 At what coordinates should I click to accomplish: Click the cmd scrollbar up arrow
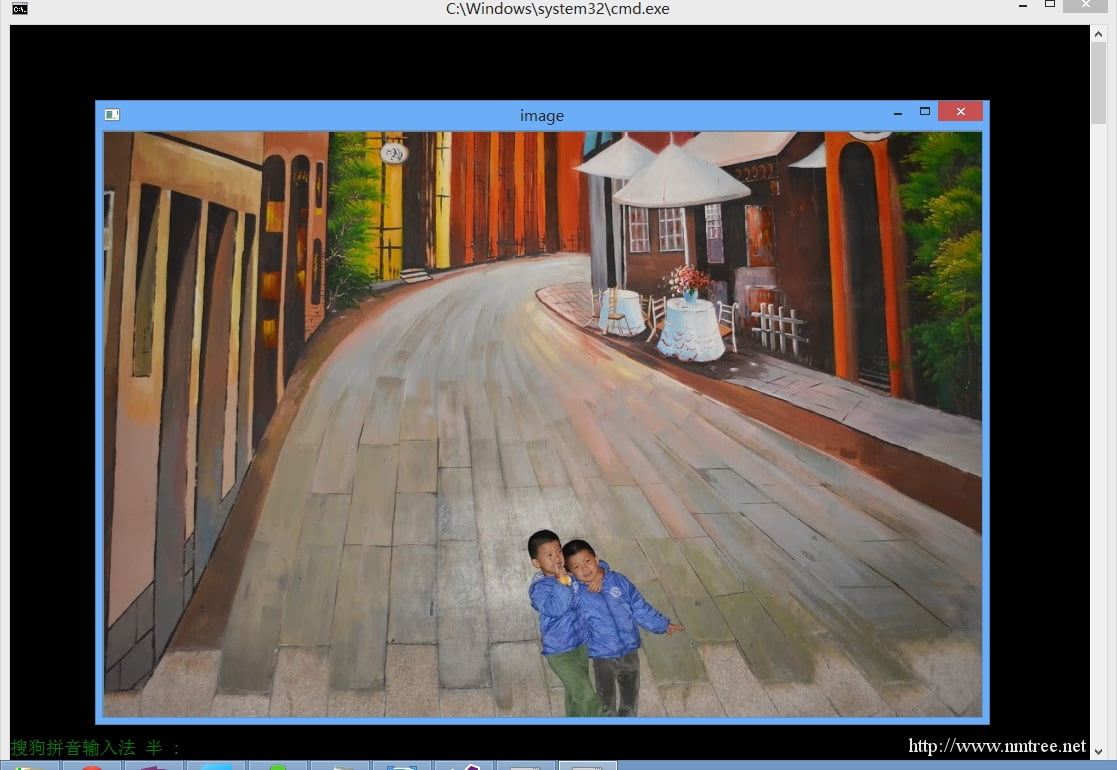pos(1098,33)
